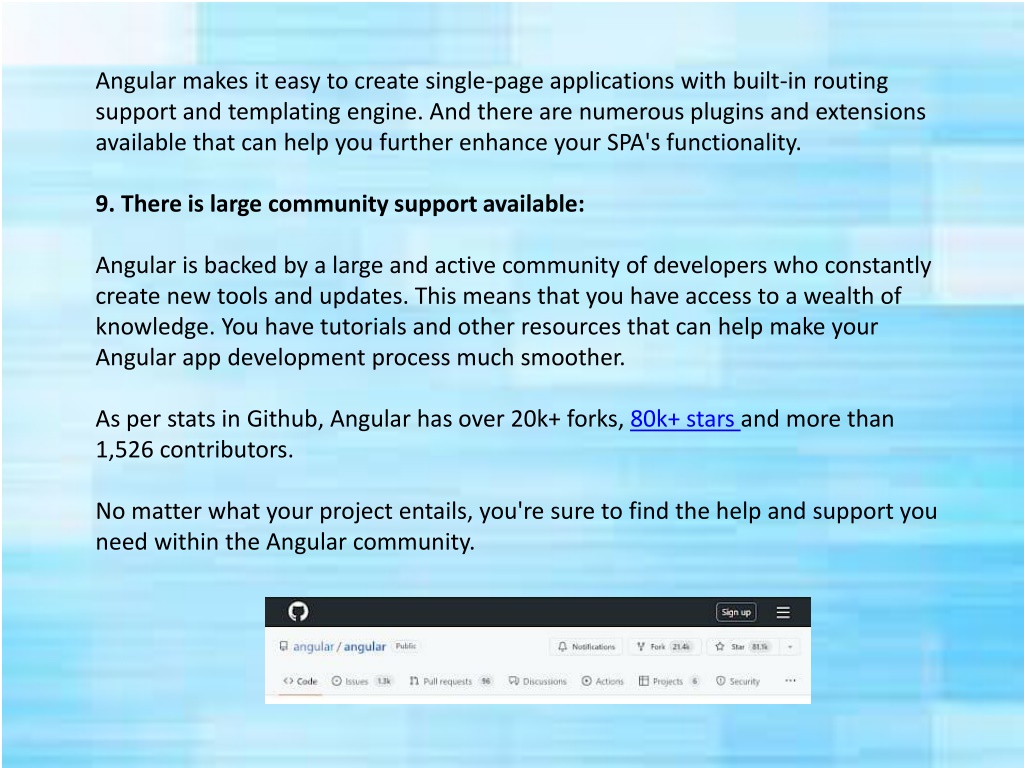Open the 80k+ stars hyperlink
This screenshot has width=1024, height=768.
pyautogui.click(x=684, y=419)
